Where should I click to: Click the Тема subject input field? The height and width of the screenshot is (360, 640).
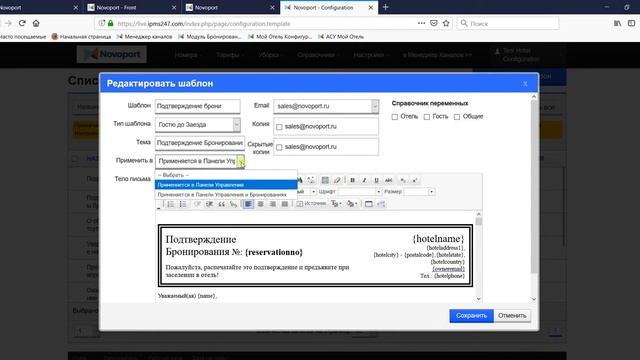pos(200,143)
